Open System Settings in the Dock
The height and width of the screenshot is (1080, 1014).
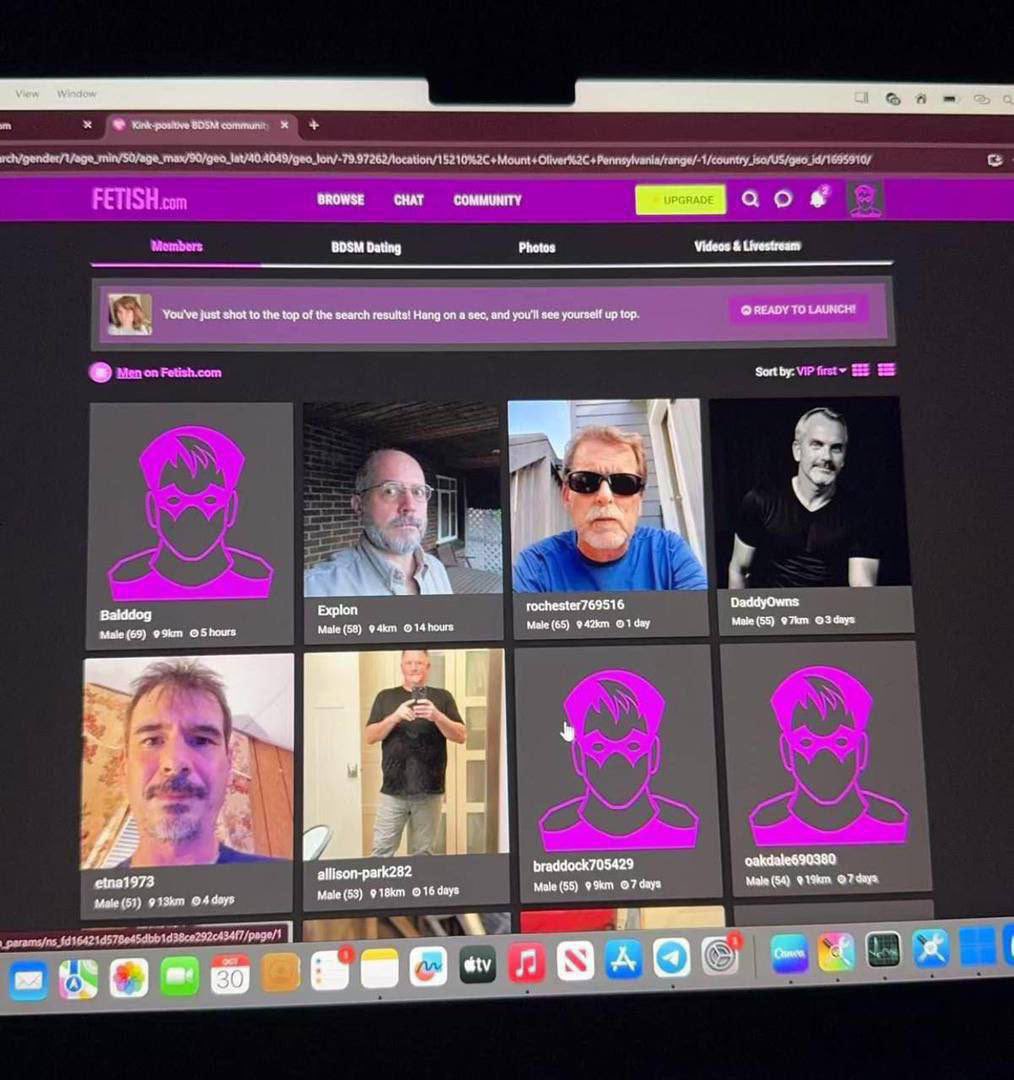[721, 956]
